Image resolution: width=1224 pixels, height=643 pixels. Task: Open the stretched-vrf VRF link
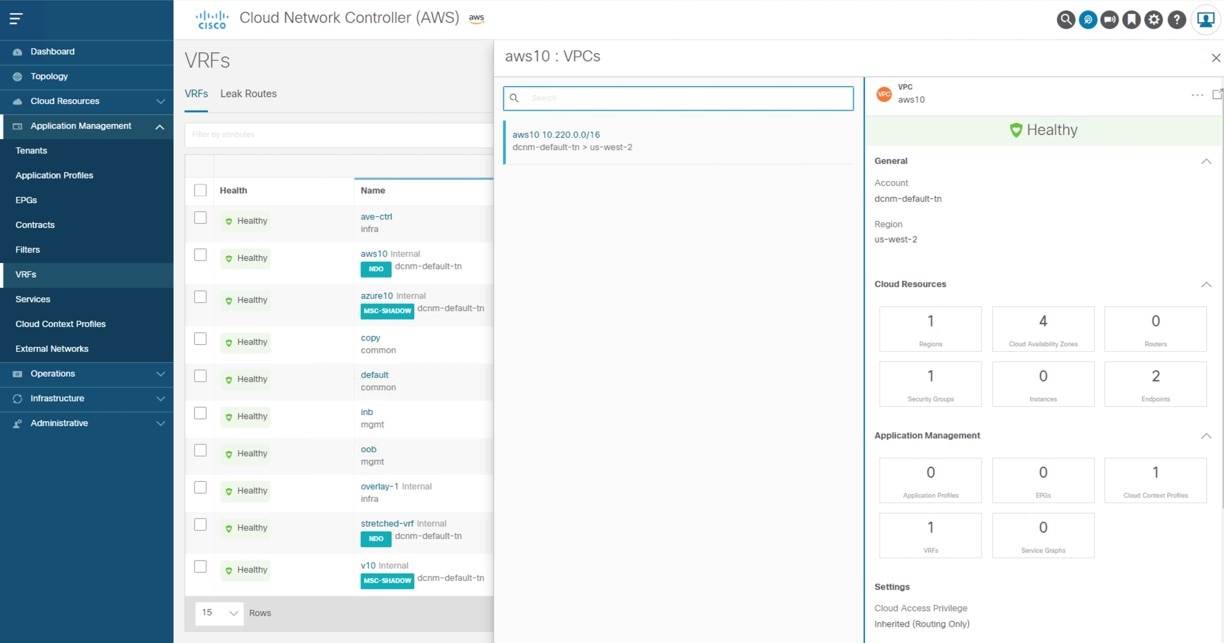click(387, 524)
